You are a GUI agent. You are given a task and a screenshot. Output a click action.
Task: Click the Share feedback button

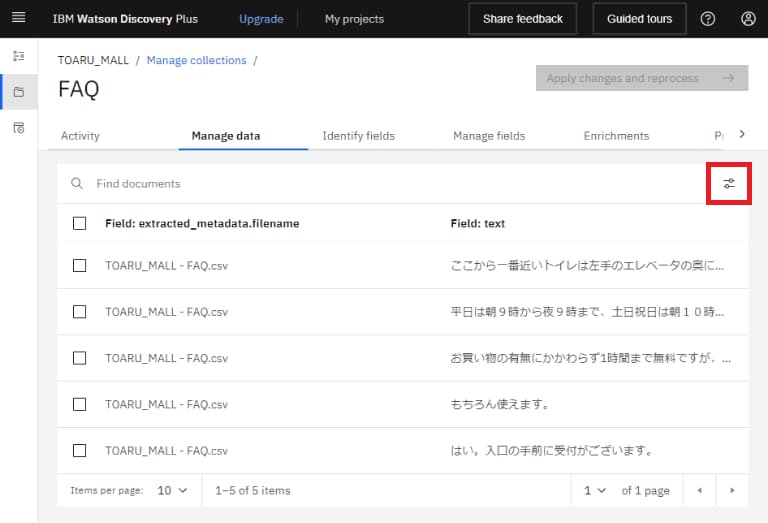coord(522,18)
